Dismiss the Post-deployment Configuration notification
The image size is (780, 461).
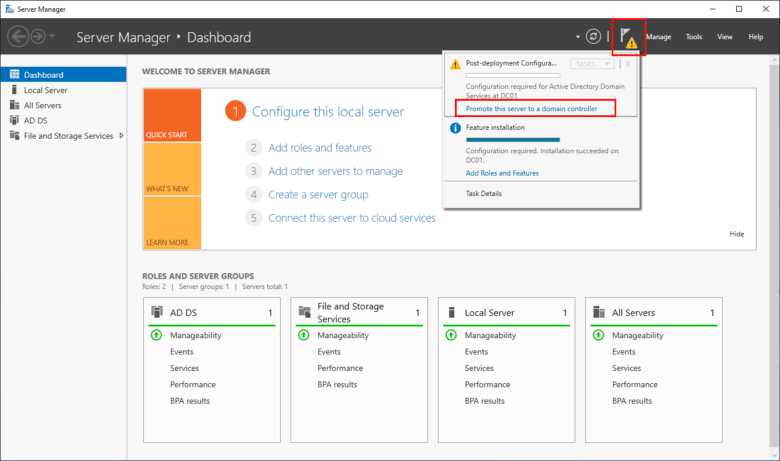[628, 64]
